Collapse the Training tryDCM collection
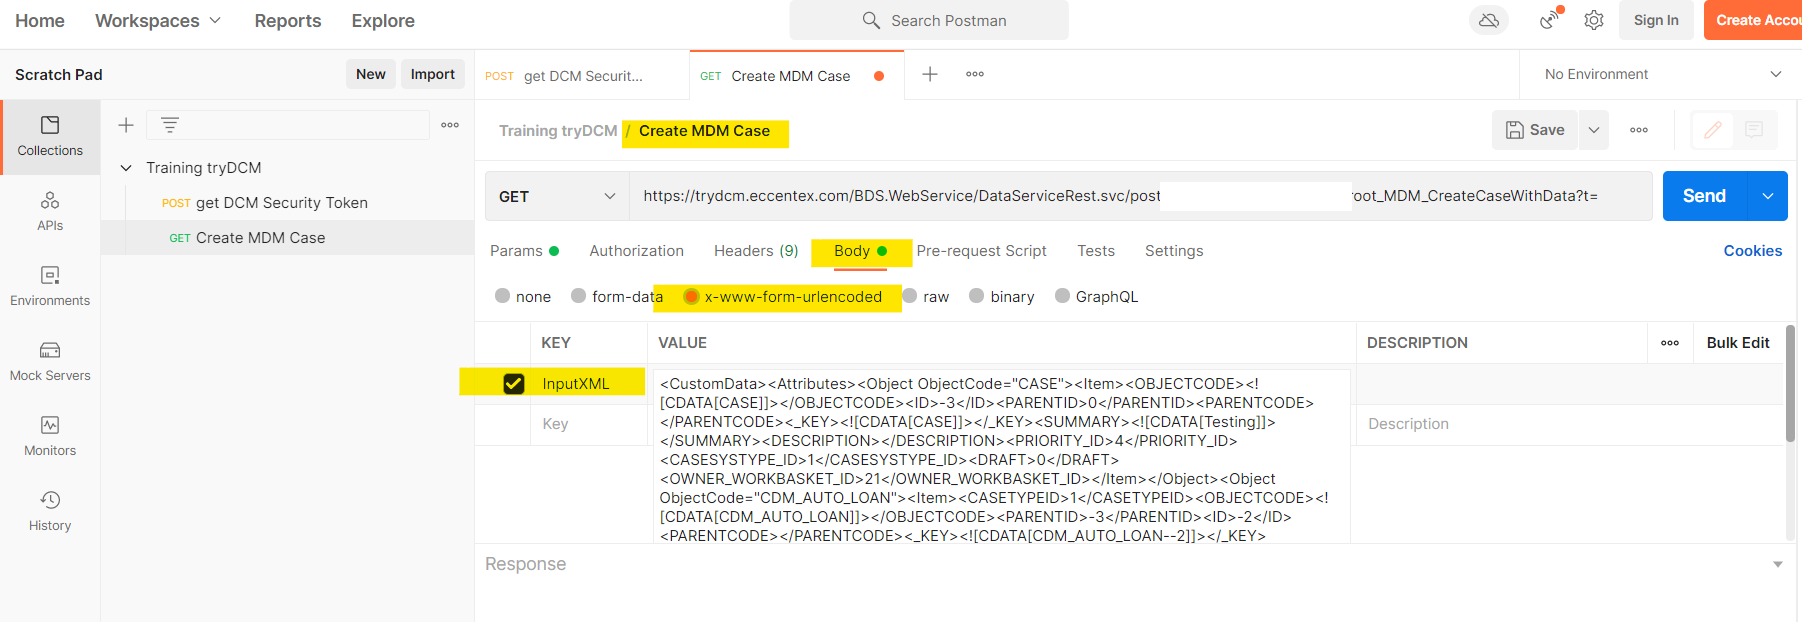The height and width of the screenshot is (622, 1802). click(x=126, y=168)
